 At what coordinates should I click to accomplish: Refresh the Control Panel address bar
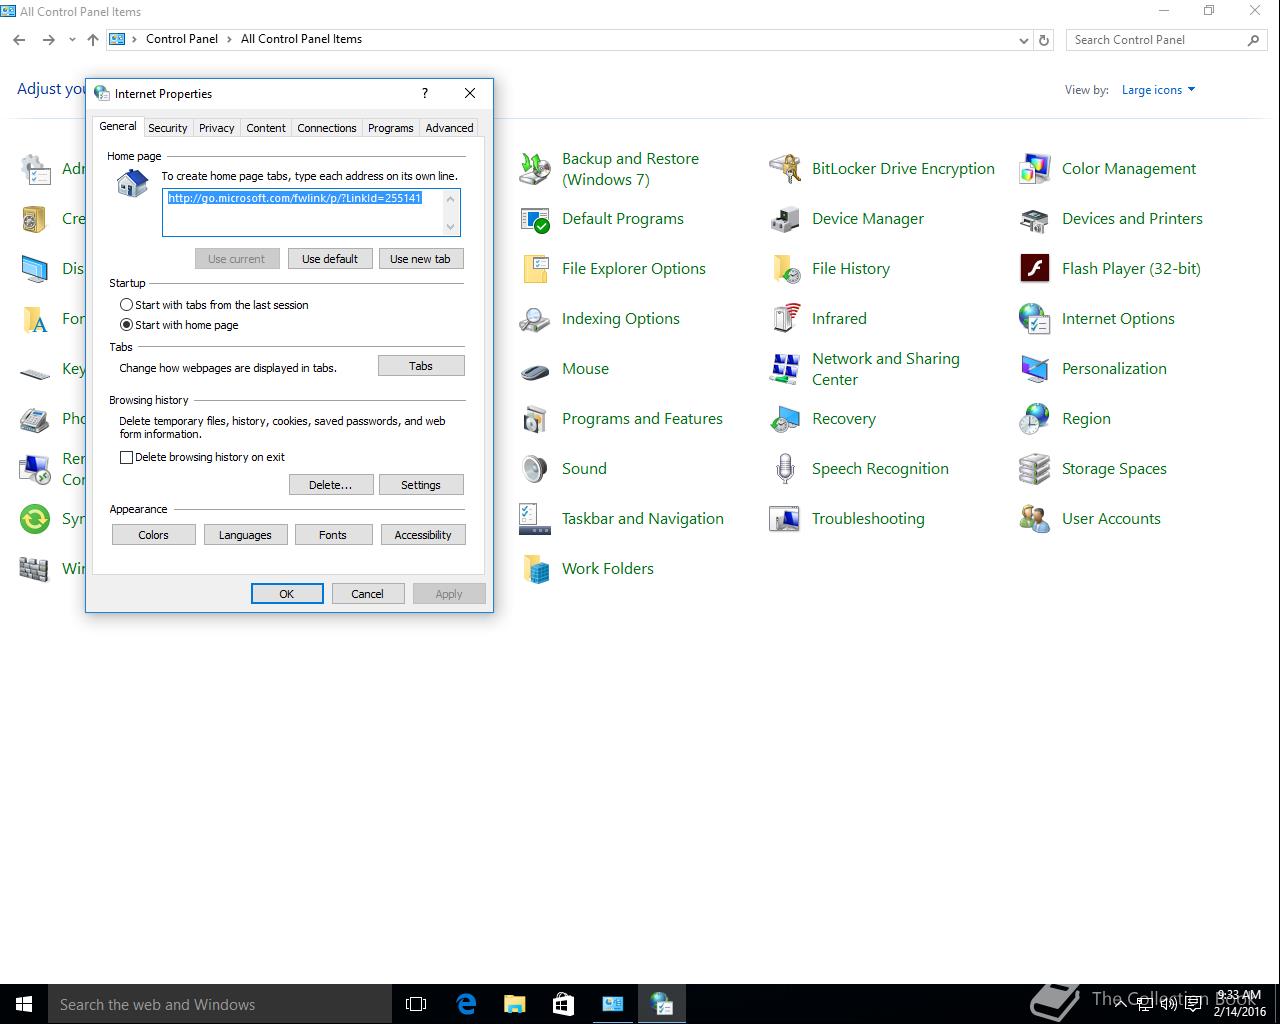tap(1044, 40)
